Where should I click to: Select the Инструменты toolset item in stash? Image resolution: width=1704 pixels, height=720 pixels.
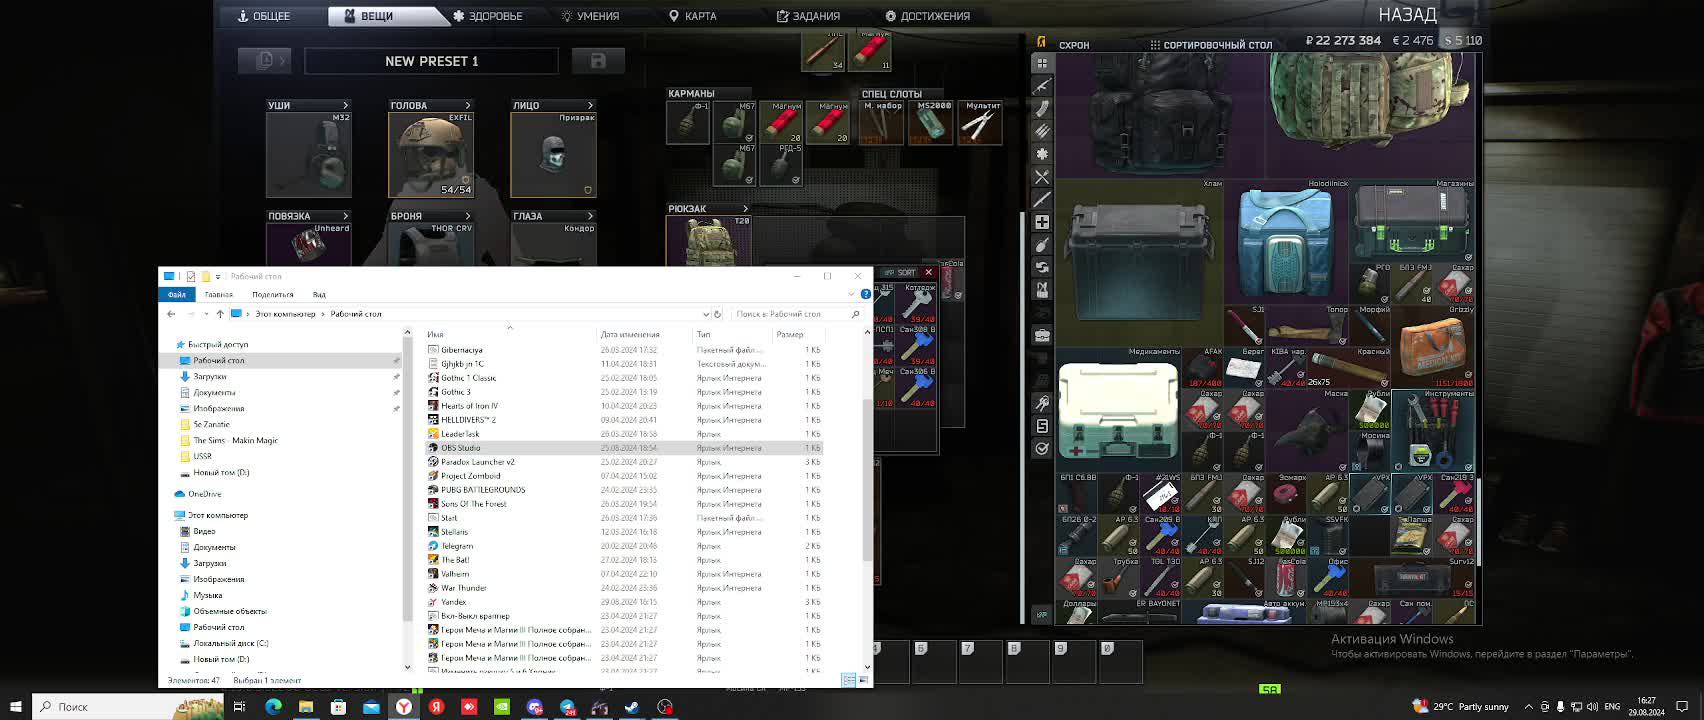pos(1432,430)
